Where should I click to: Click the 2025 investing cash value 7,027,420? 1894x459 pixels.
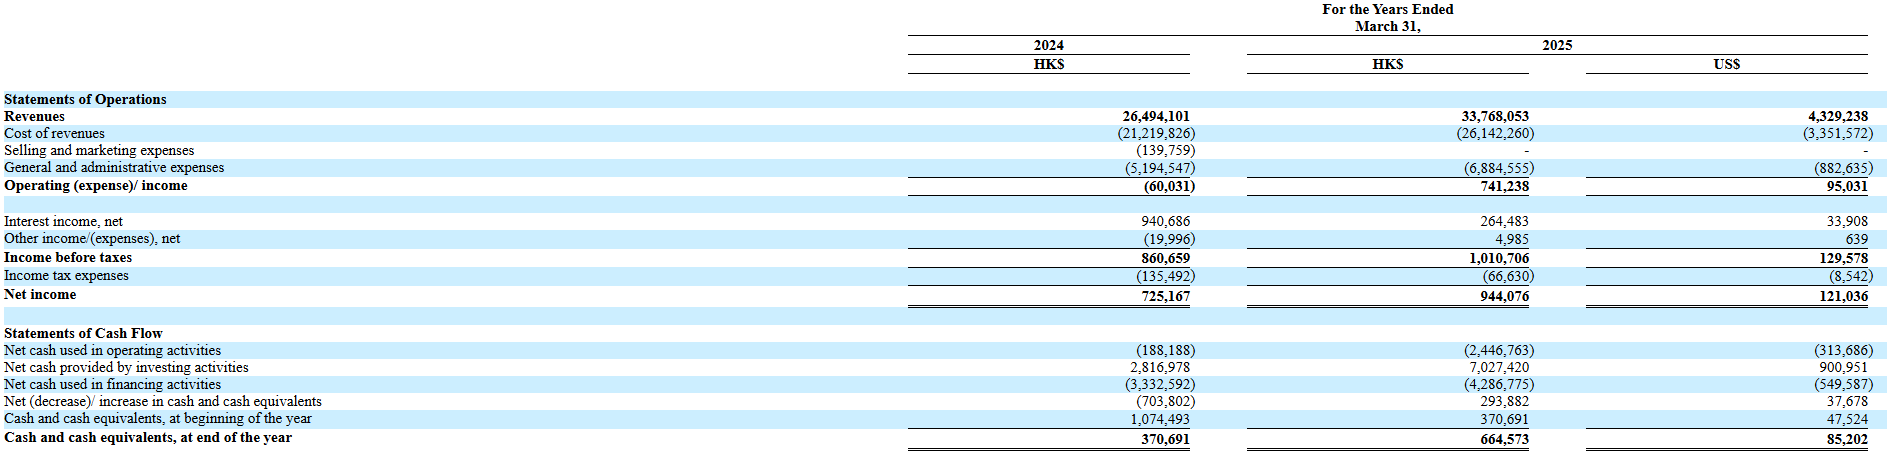coord(1496,367)
